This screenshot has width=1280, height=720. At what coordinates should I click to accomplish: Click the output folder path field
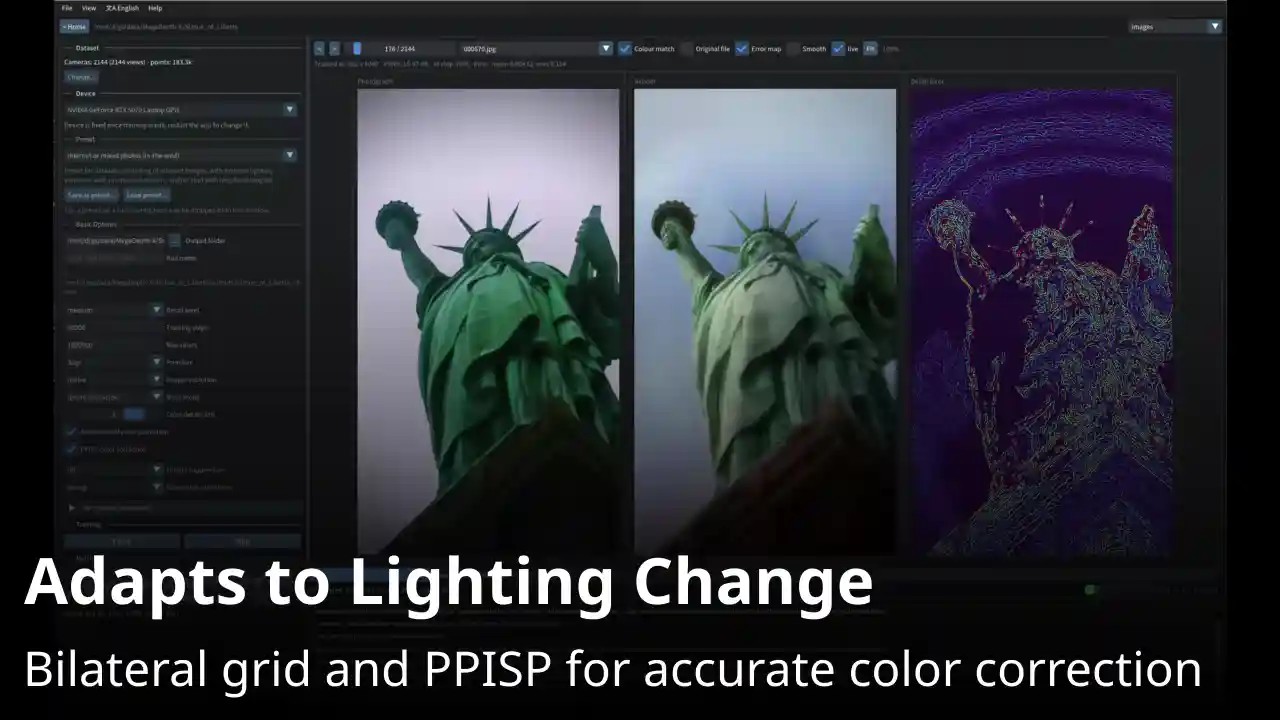(x=114, y=241)
